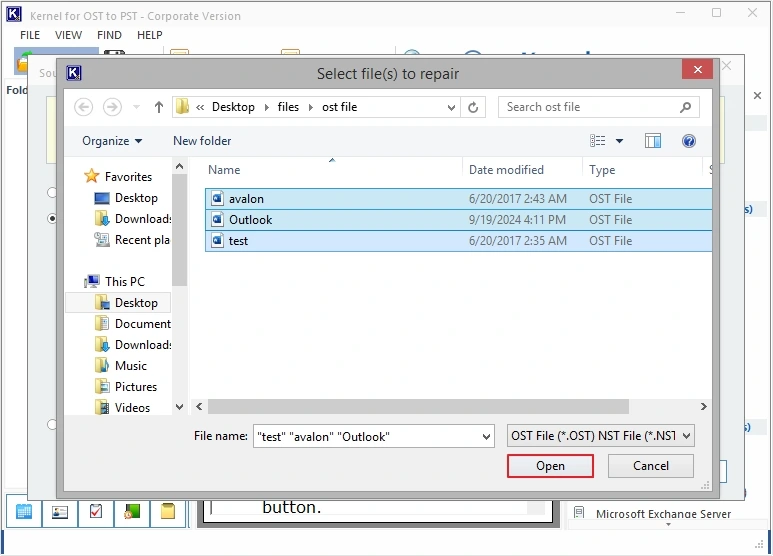Toggle the preview pane icon
Image resolution: width=773 pixels, height=556 pixels.
click(653, 141)
